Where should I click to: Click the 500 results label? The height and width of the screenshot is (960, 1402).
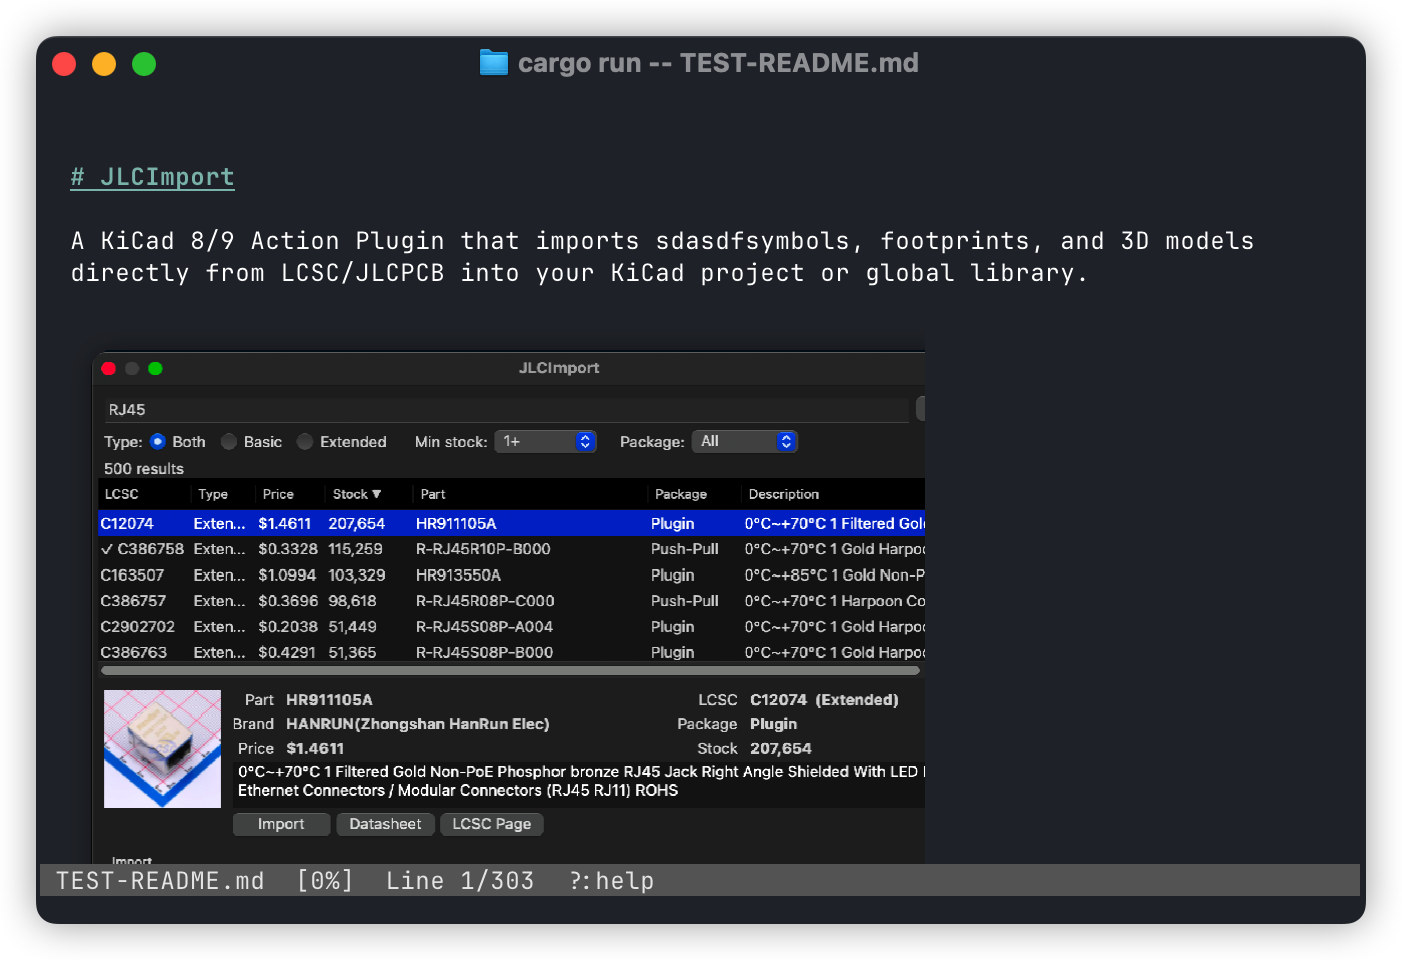[x=144, y=469]
